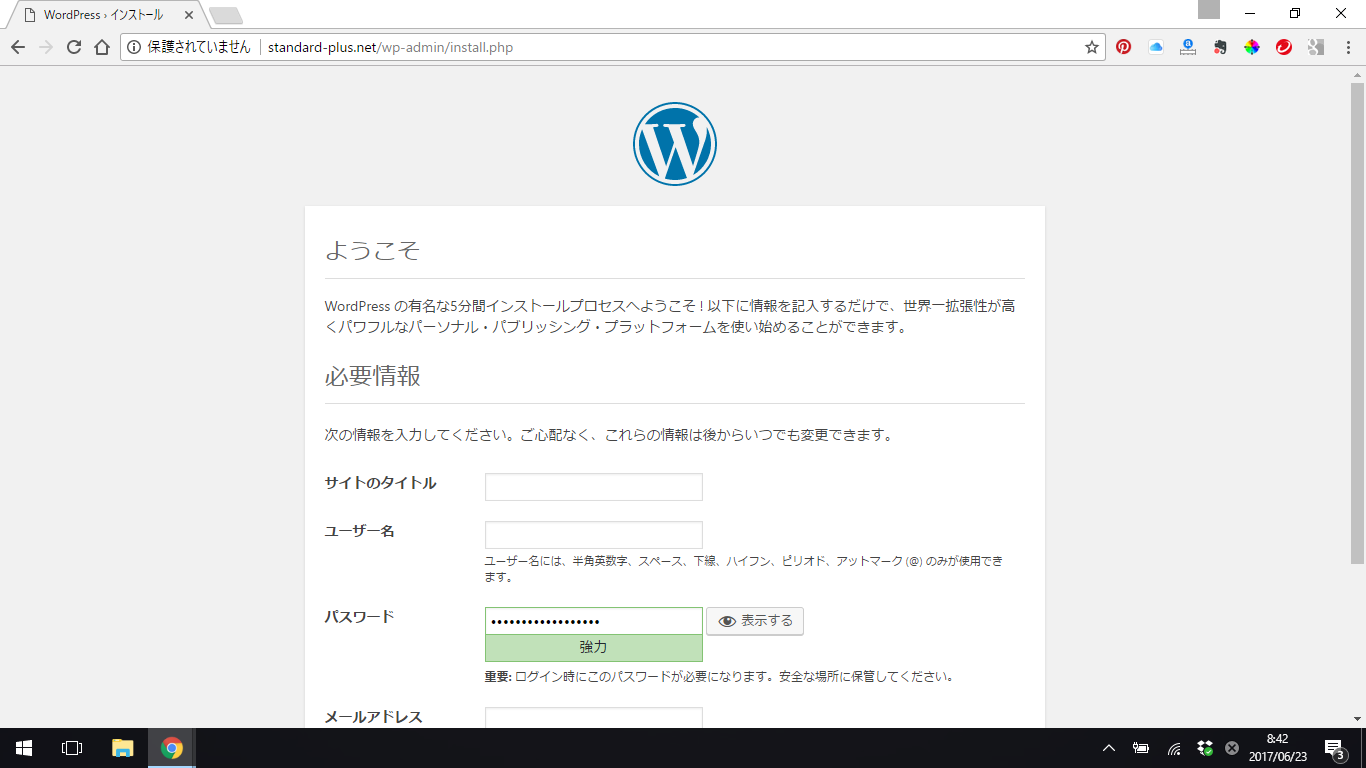Open the gray Google extension icon
The image size is (1366, 768).
[1316, 47]
